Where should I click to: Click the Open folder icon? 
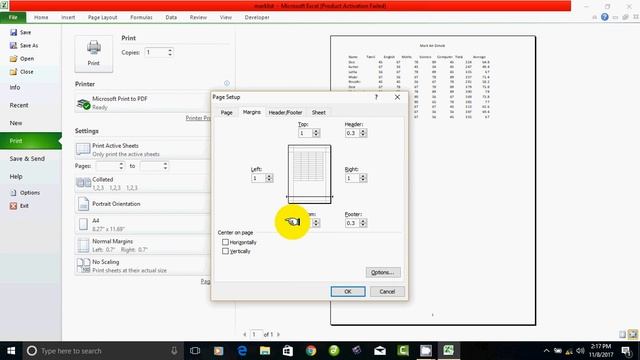point(13,58)
